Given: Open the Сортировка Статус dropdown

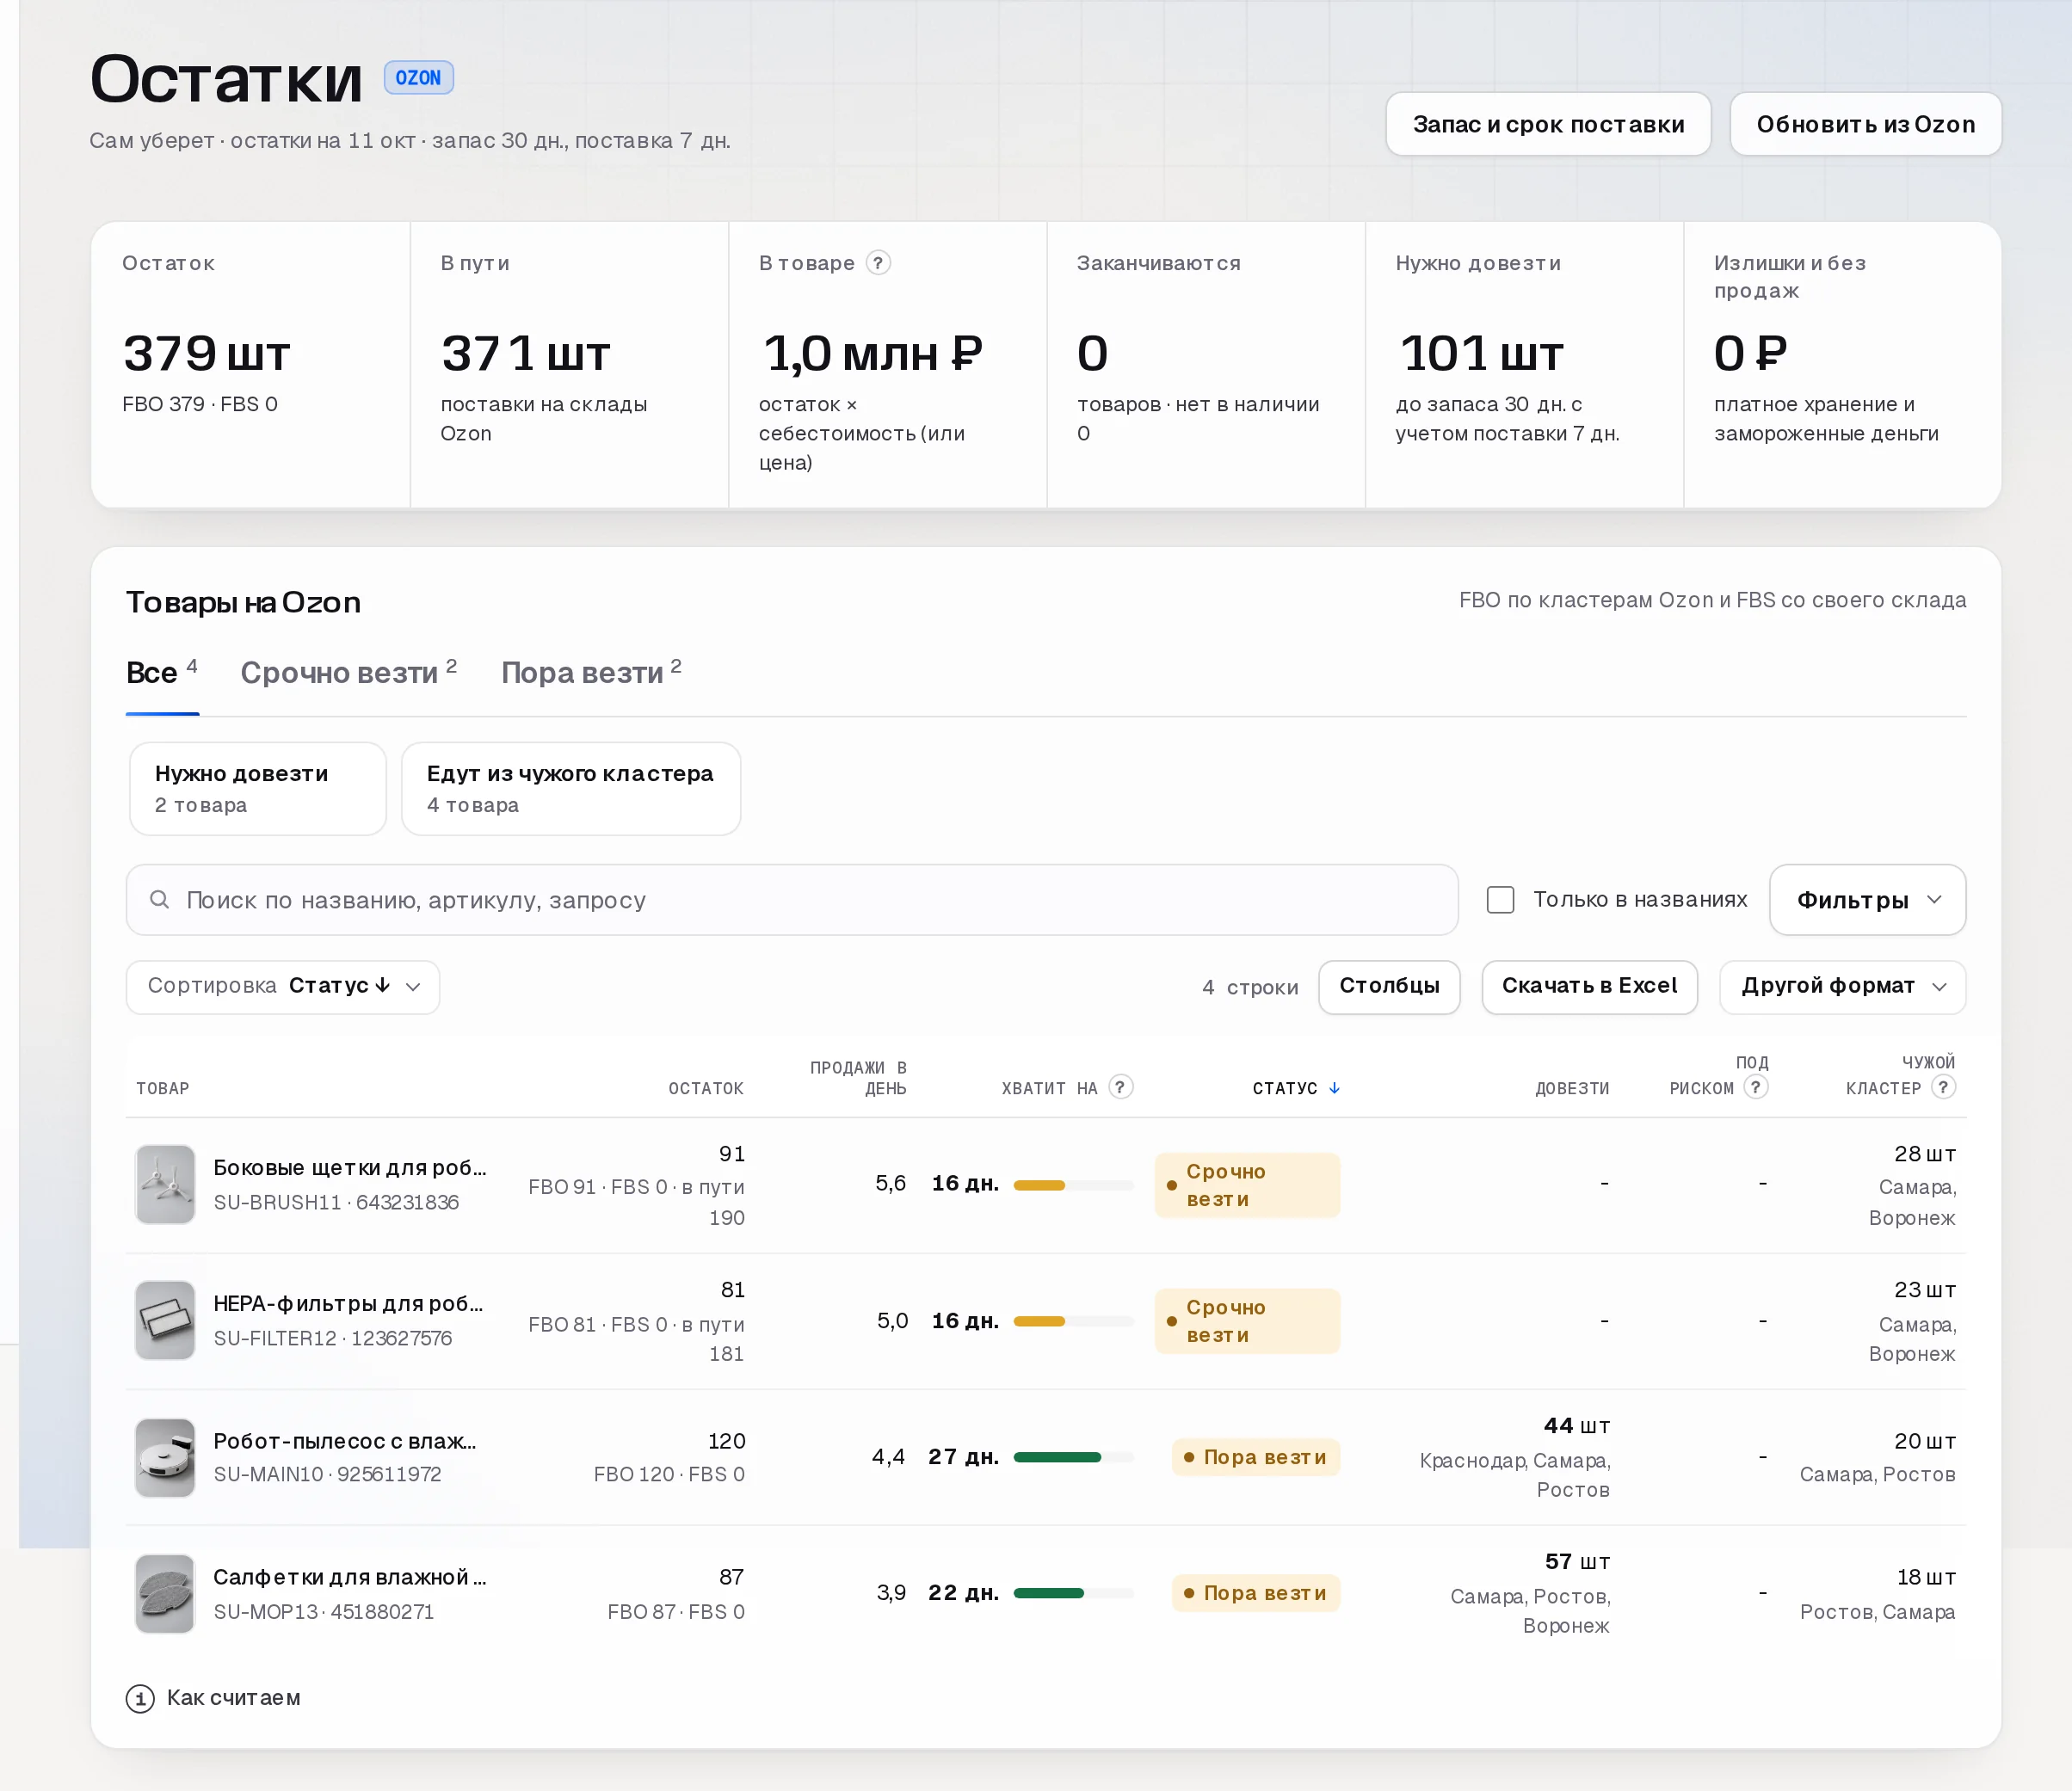Looking at the screenshot, I should [x=283, y=987].
